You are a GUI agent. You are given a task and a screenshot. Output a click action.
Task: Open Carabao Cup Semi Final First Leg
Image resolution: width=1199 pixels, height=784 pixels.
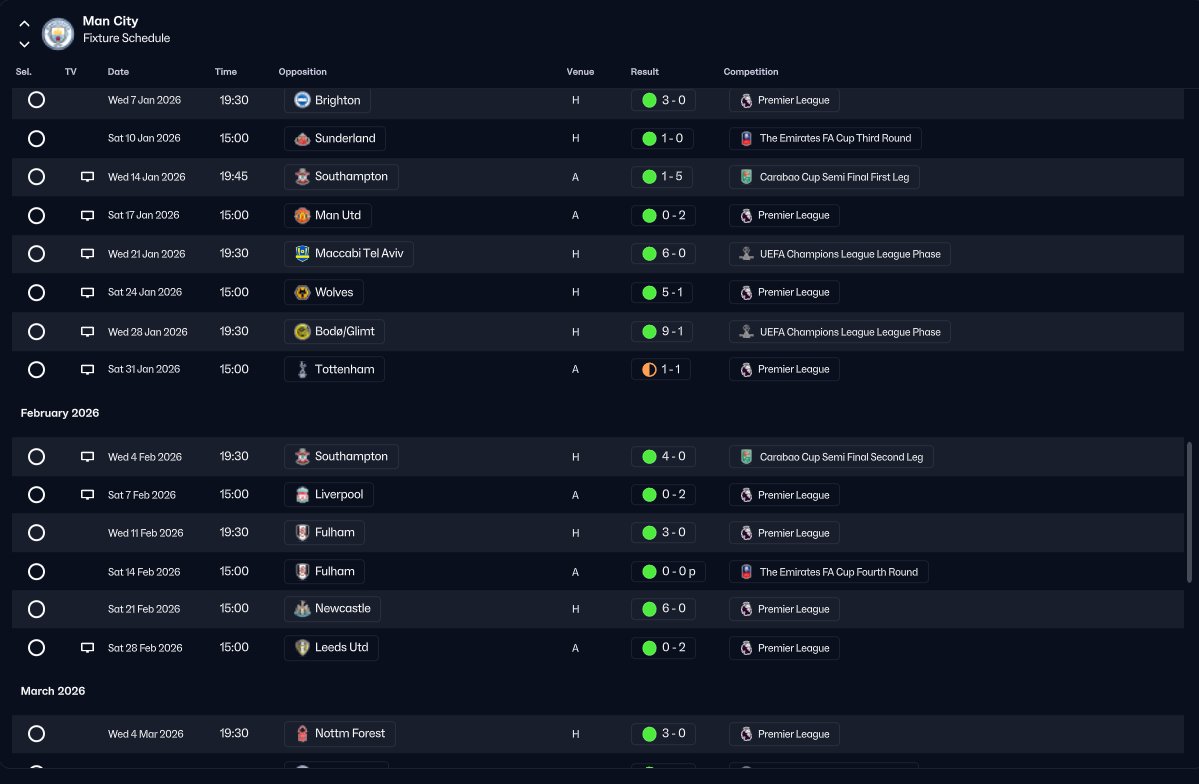[x=824, y=177]
